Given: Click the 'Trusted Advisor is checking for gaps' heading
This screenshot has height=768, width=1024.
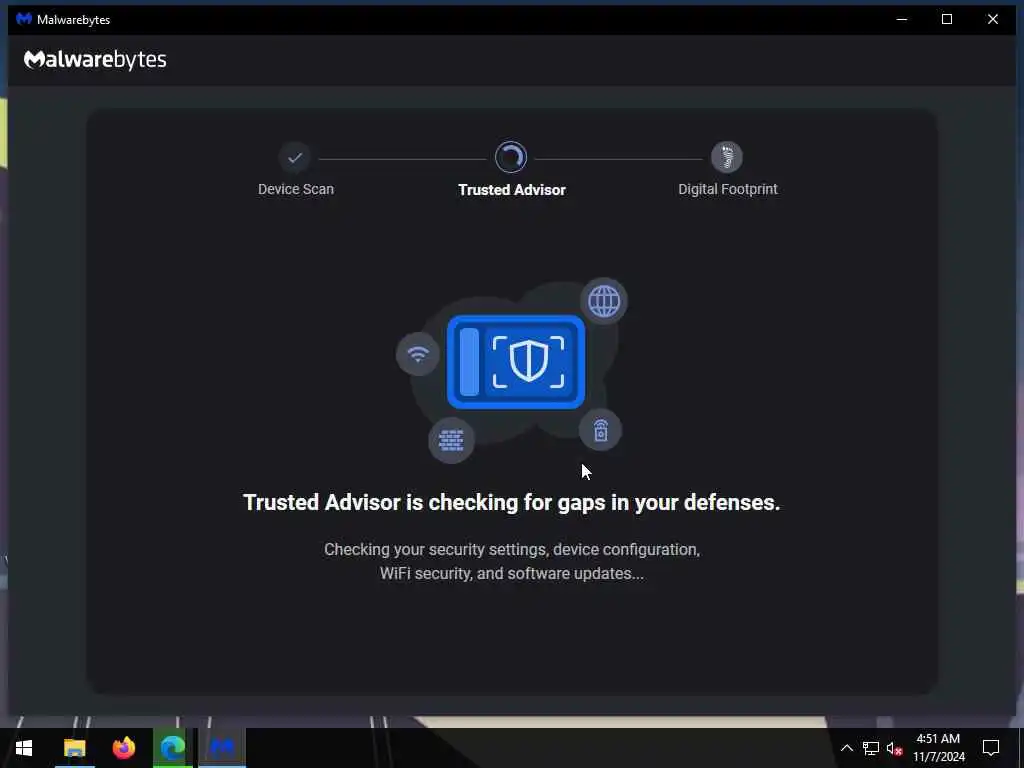Looking at the screenshot, I should [x=512, y=502].
